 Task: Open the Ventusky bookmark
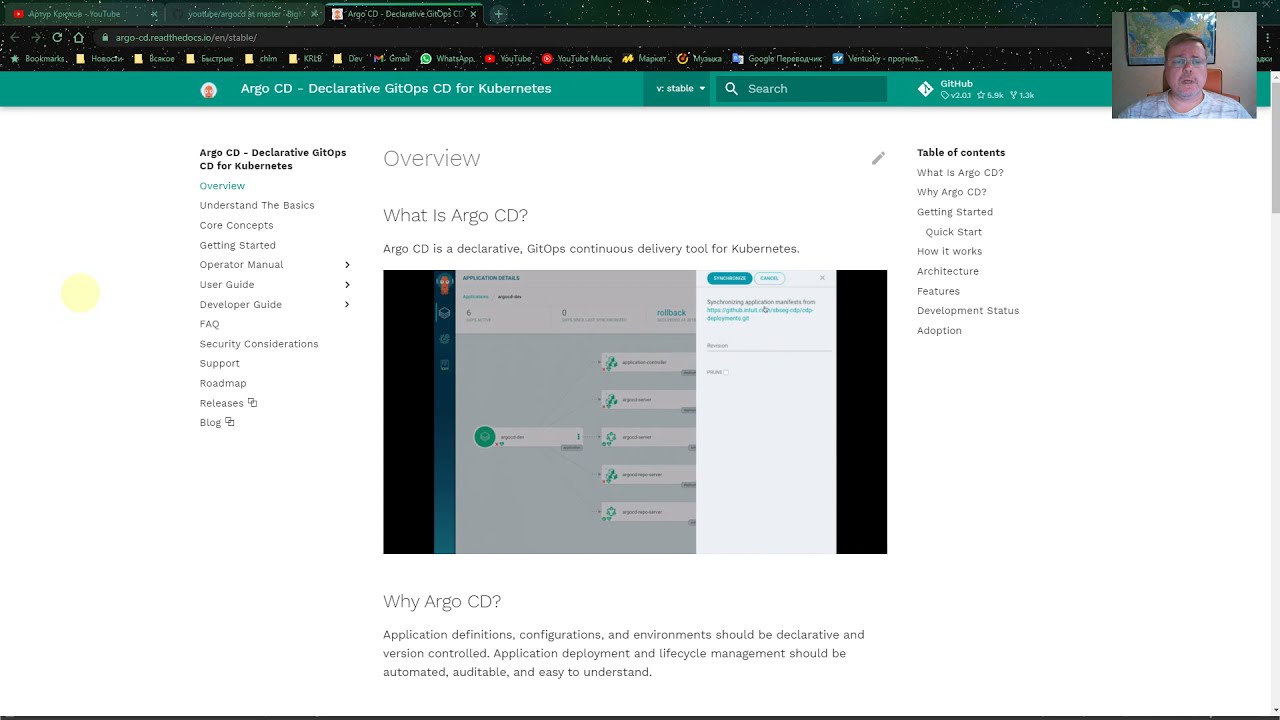tap(876, 59)
